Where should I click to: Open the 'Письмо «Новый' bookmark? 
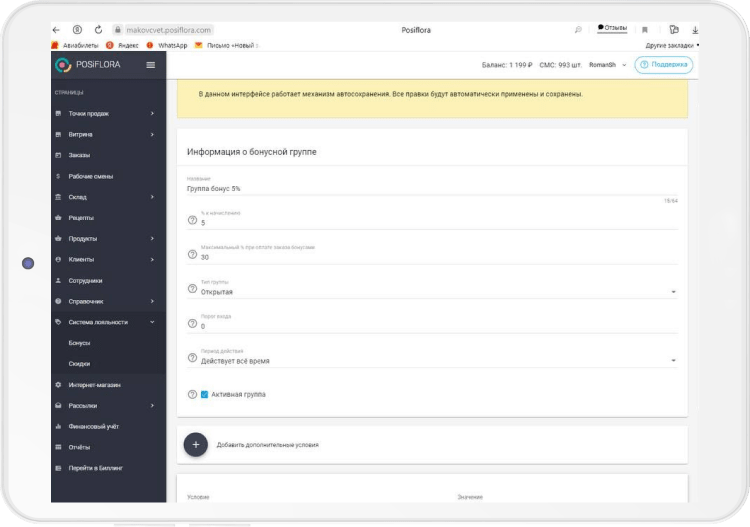tap(227, 45)
